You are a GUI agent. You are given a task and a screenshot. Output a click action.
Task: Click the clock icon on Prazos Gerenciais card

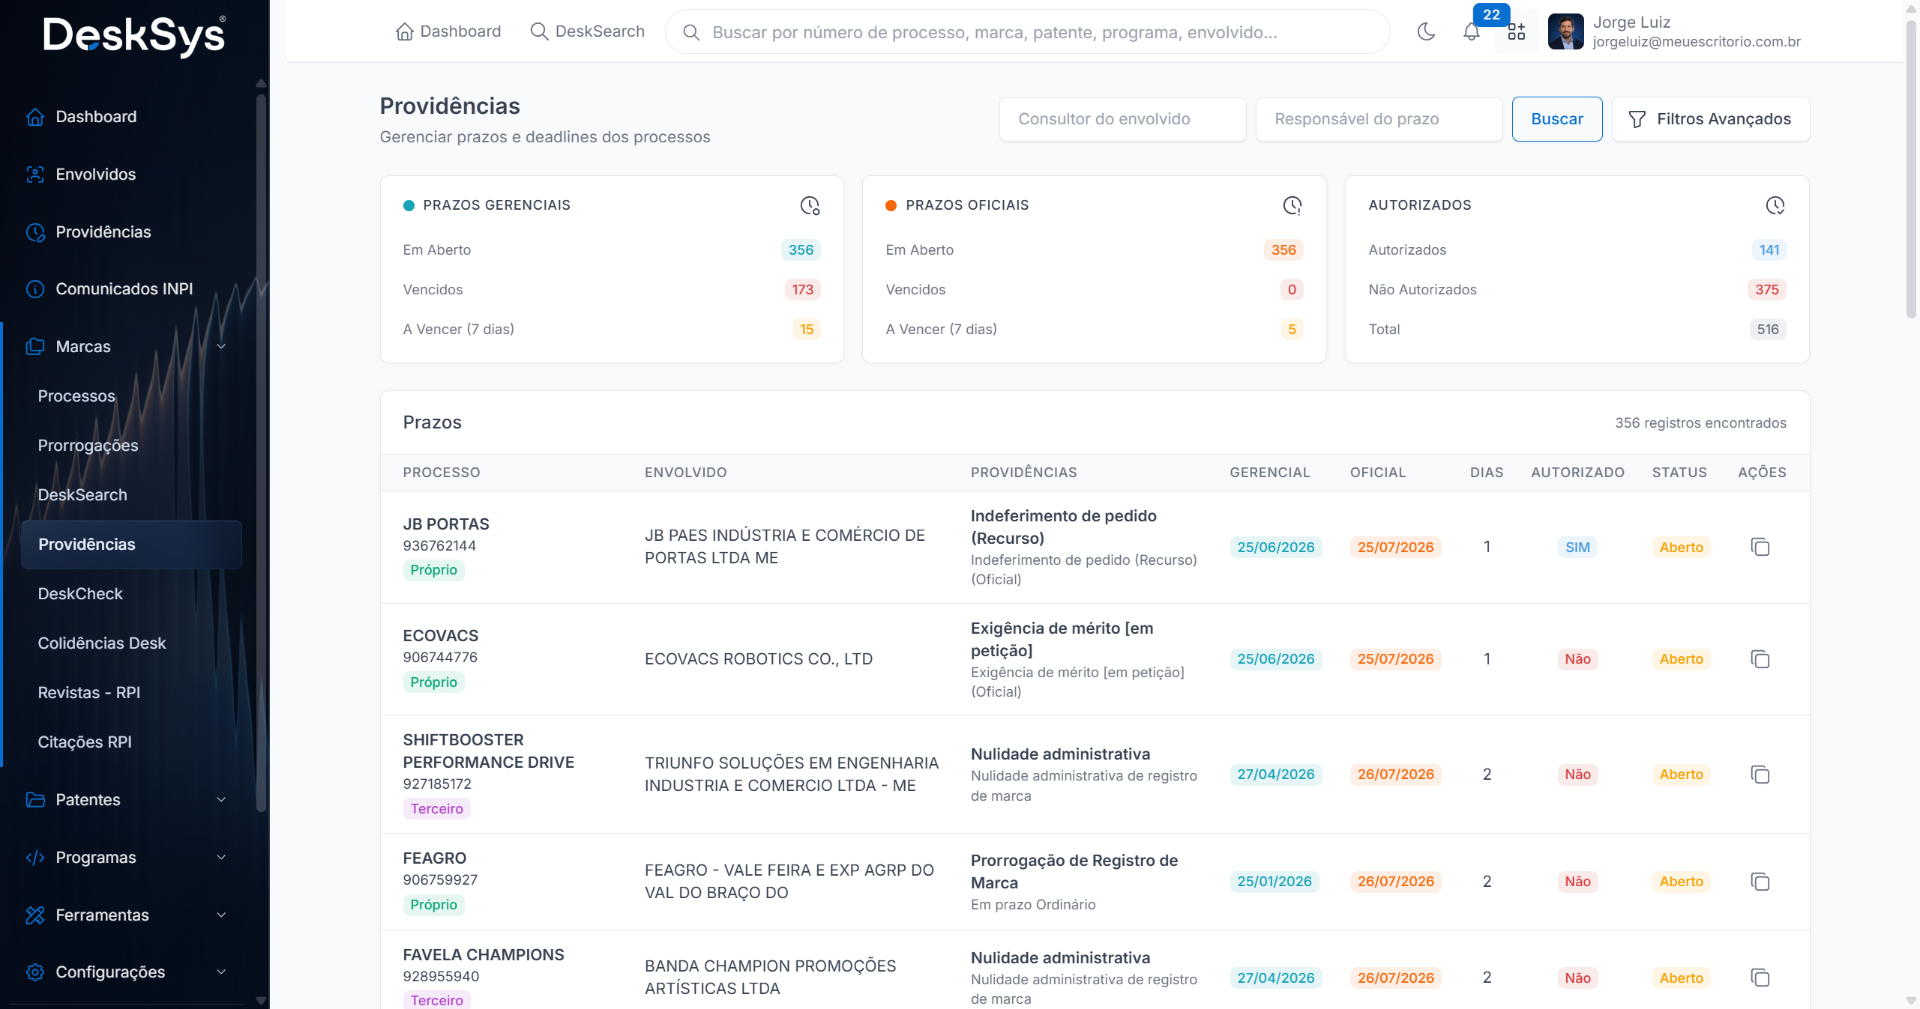coord(810,205)
